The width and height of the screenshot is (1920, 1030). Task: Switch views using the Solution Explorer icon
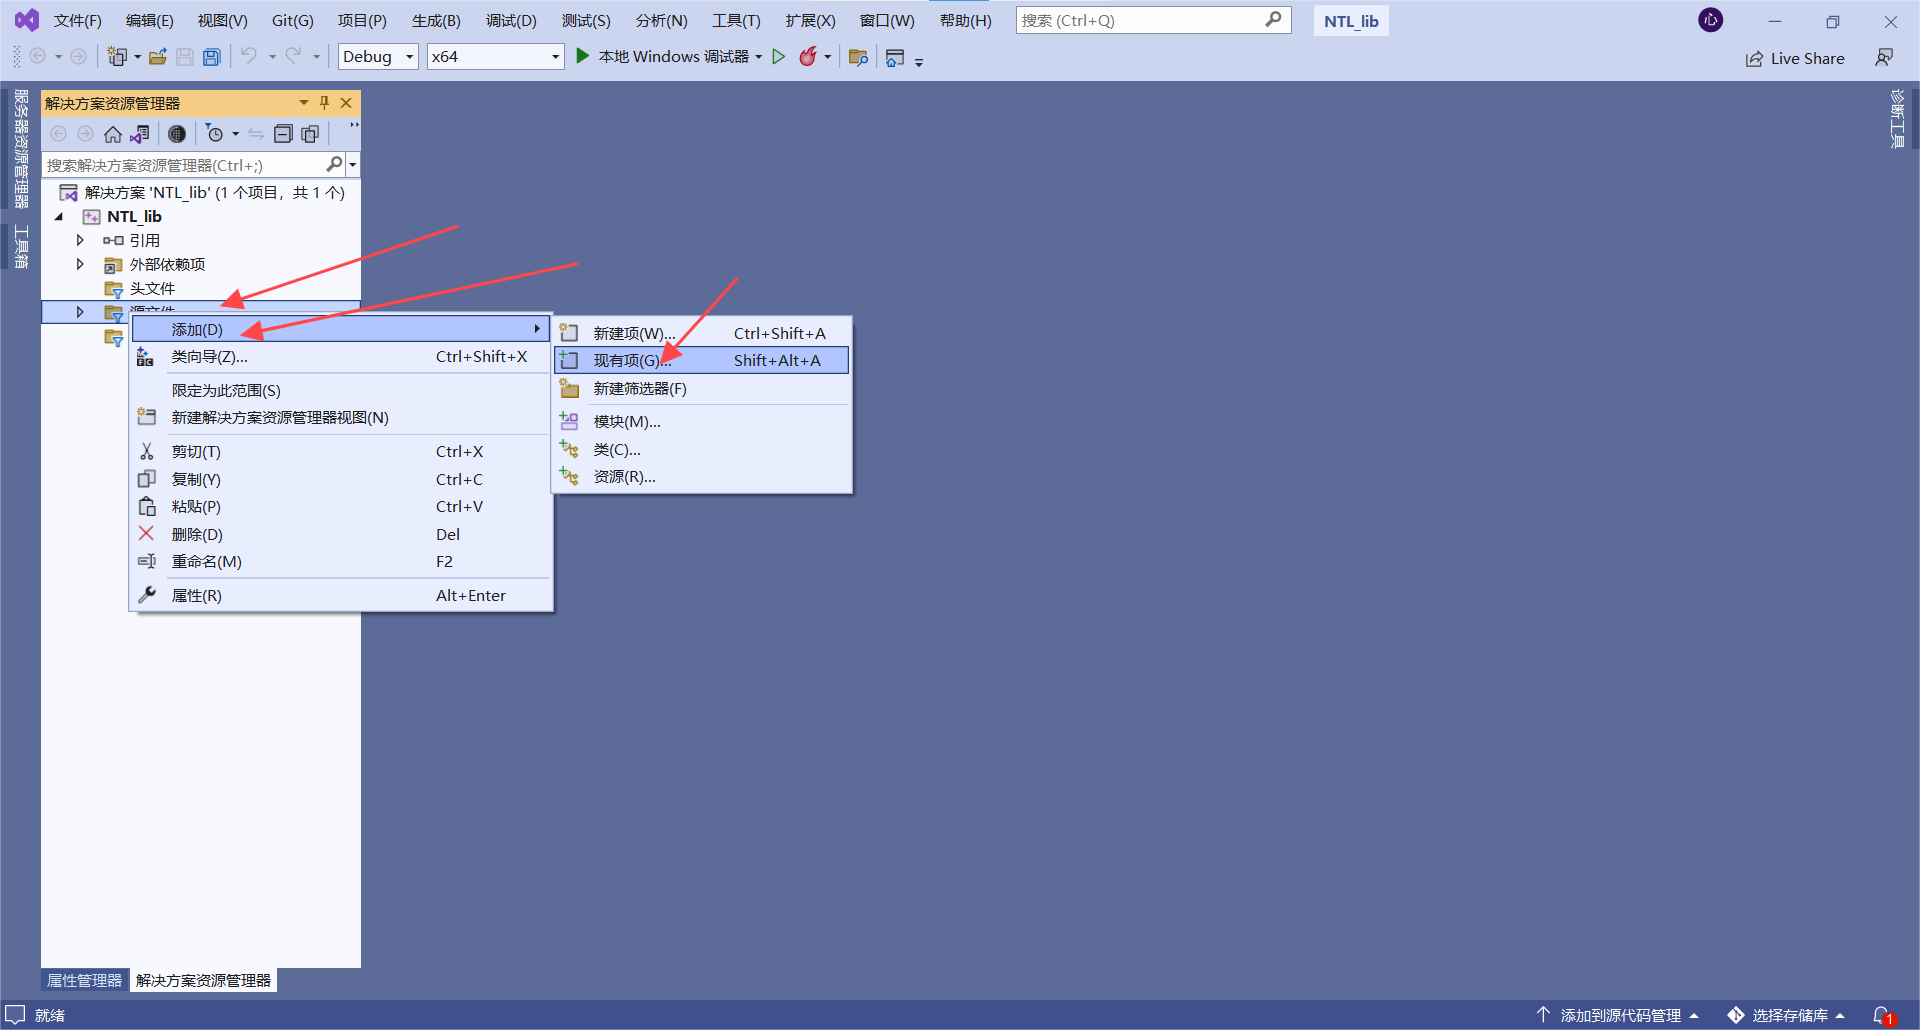pyautogui.click(x=140, y=134)
